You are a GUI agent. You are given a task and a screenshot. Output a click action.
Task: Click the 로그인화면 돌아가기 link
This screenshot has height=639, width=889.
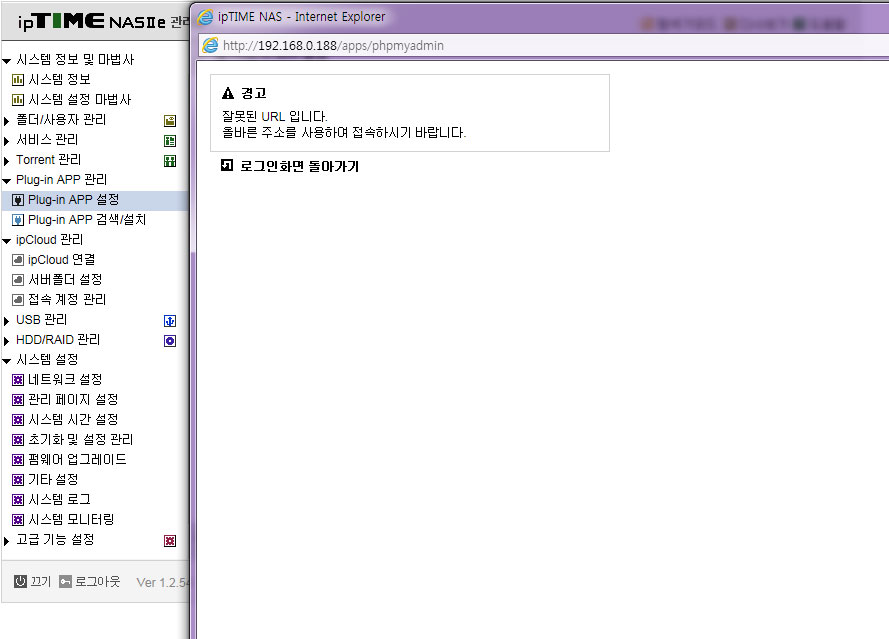[x=299, y=166]
